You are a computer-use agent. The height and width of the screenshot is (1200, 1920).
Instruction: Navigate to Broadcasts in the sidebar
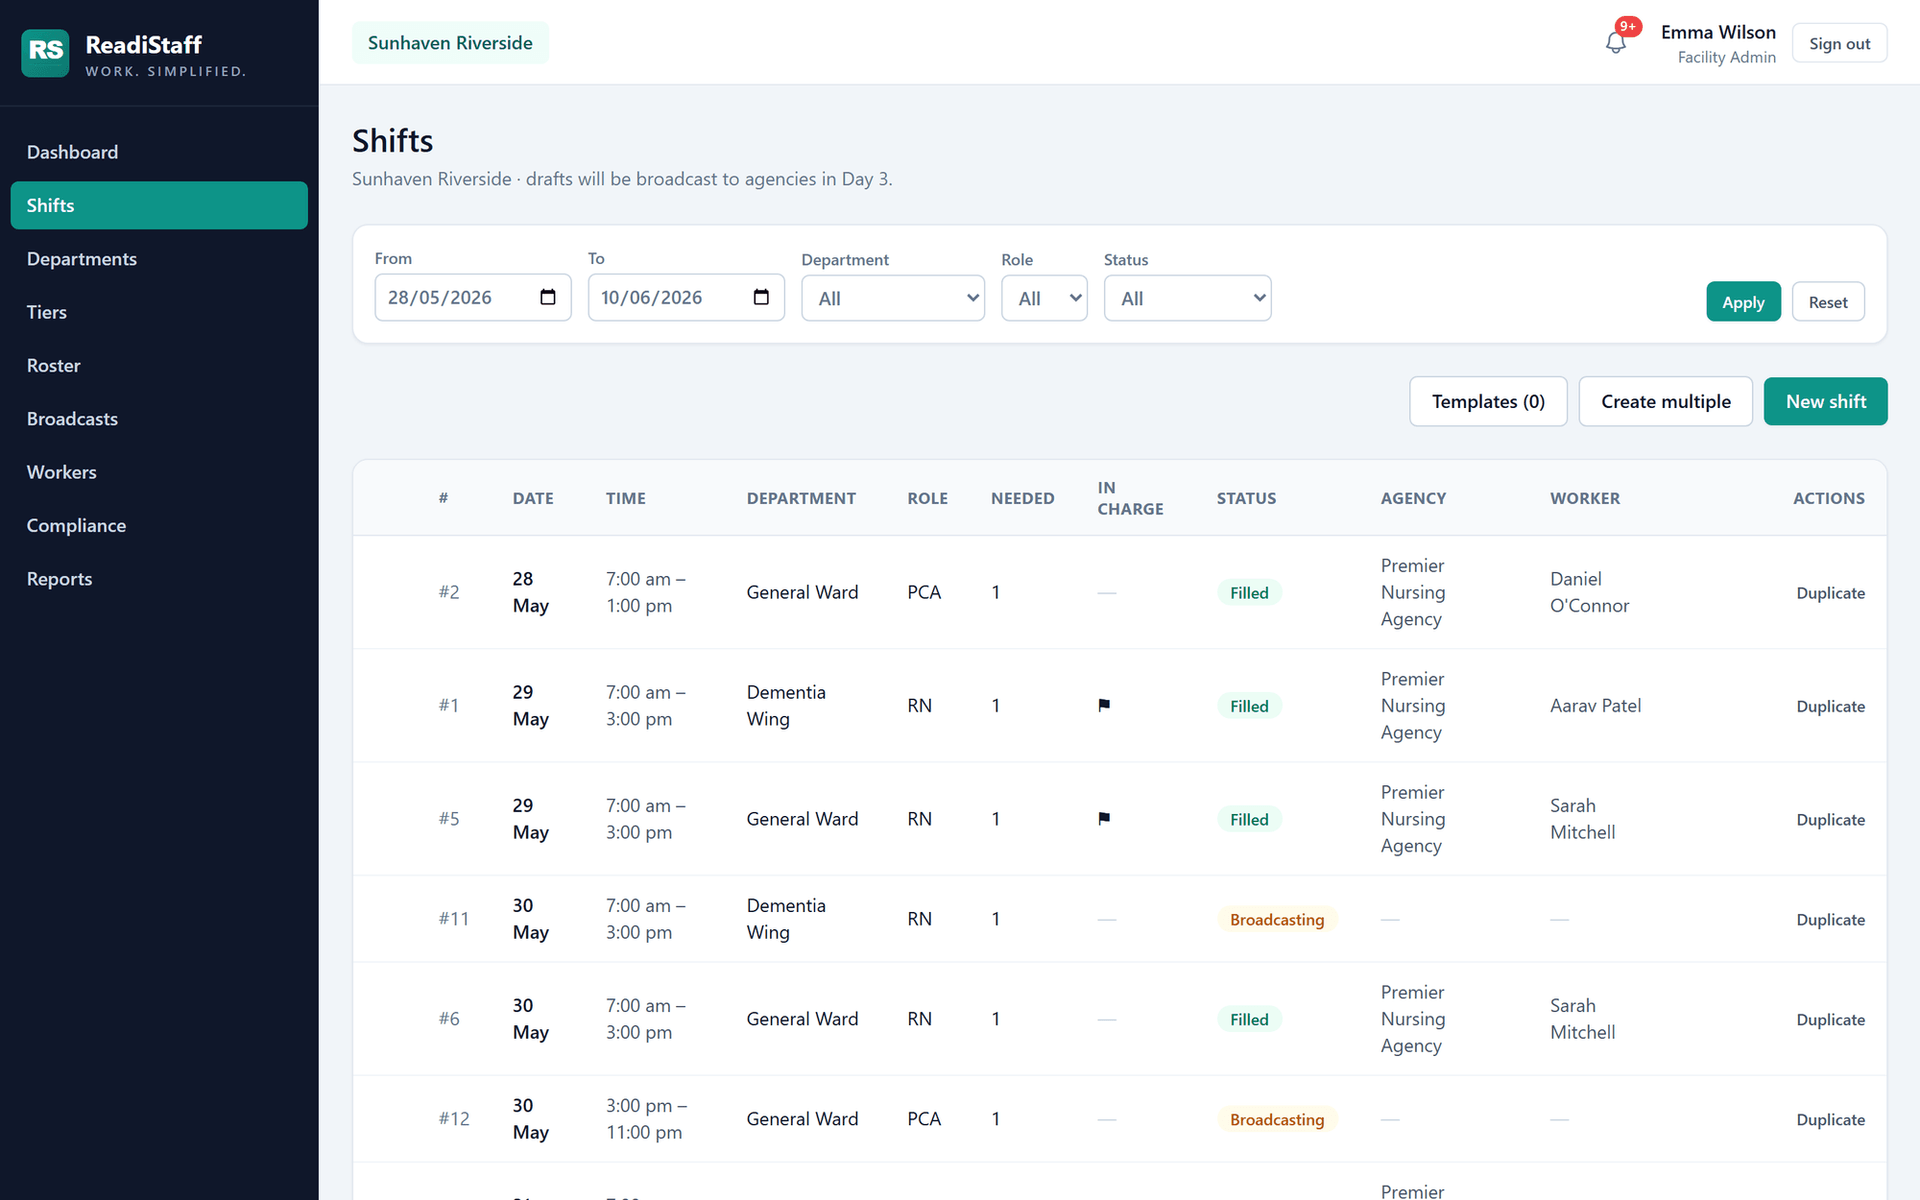(159, 419)
